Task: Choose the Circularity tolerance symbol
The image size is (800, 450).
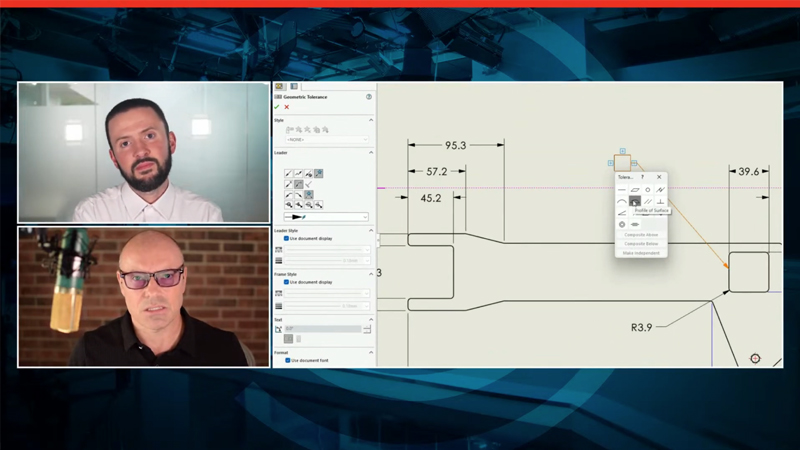Action: click(647, 190)
